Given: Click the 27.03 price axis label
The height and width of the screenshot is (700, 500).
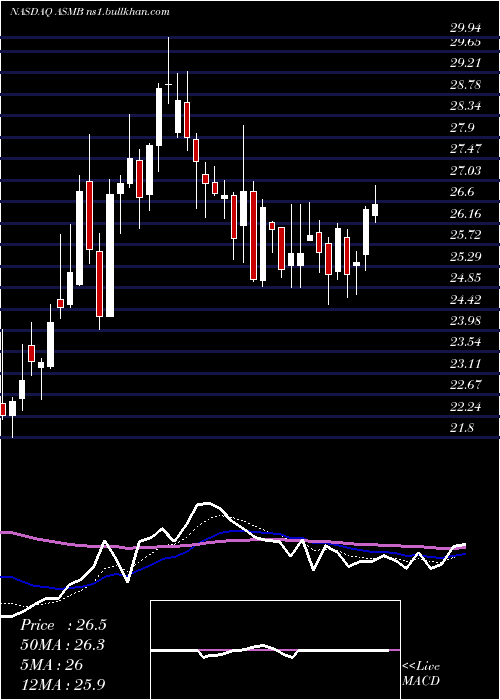Looking at the screenshot, I should pos(466,171).
